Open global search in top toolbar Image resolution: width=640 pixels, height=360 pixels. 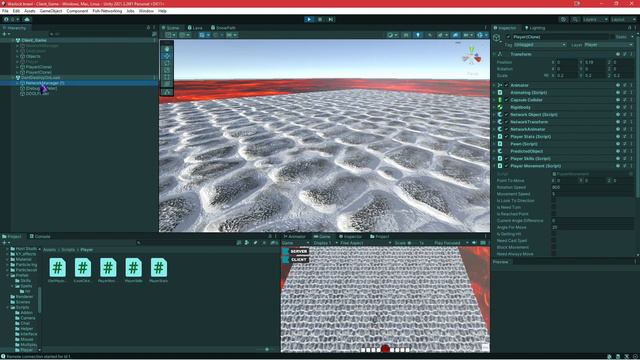(575, 20)
